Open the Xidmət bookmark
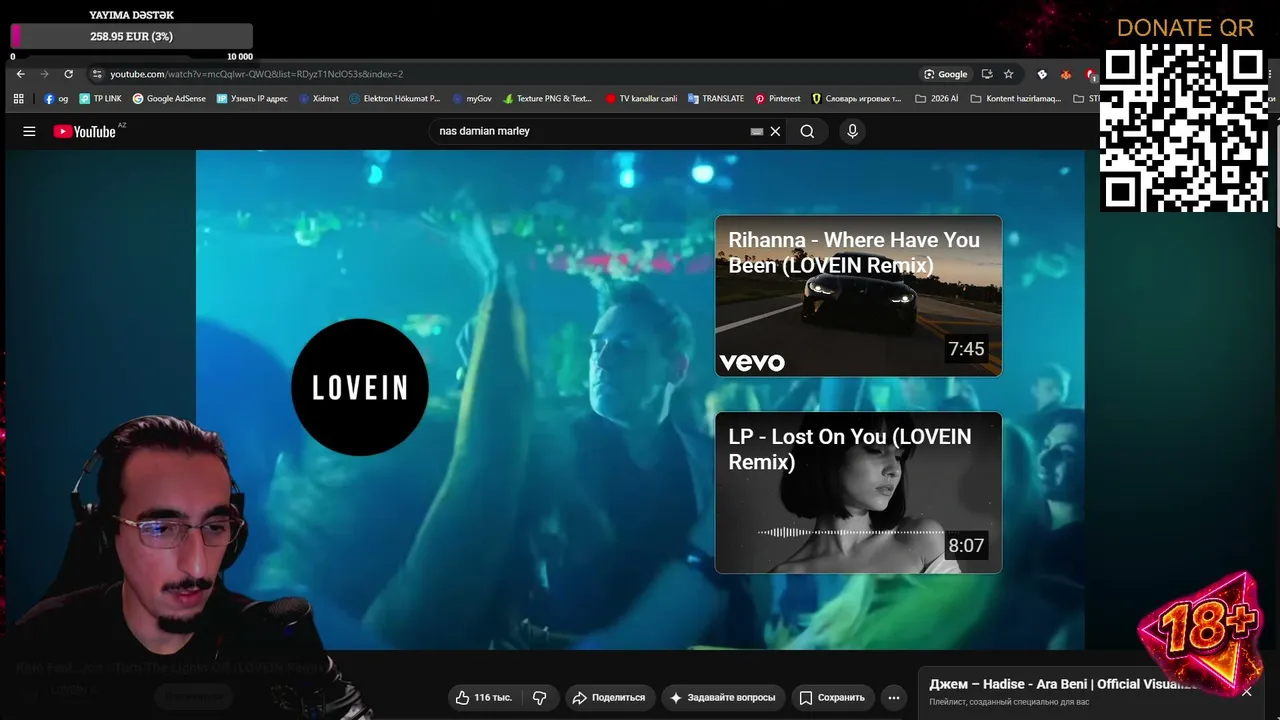This screenshot has height=720, width=1280. 319,99
